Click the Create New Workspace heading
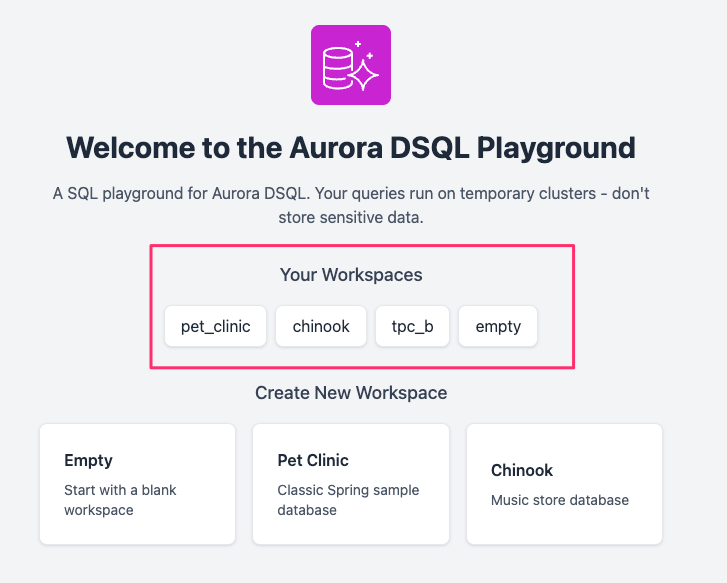 click(x=351, y=393)
